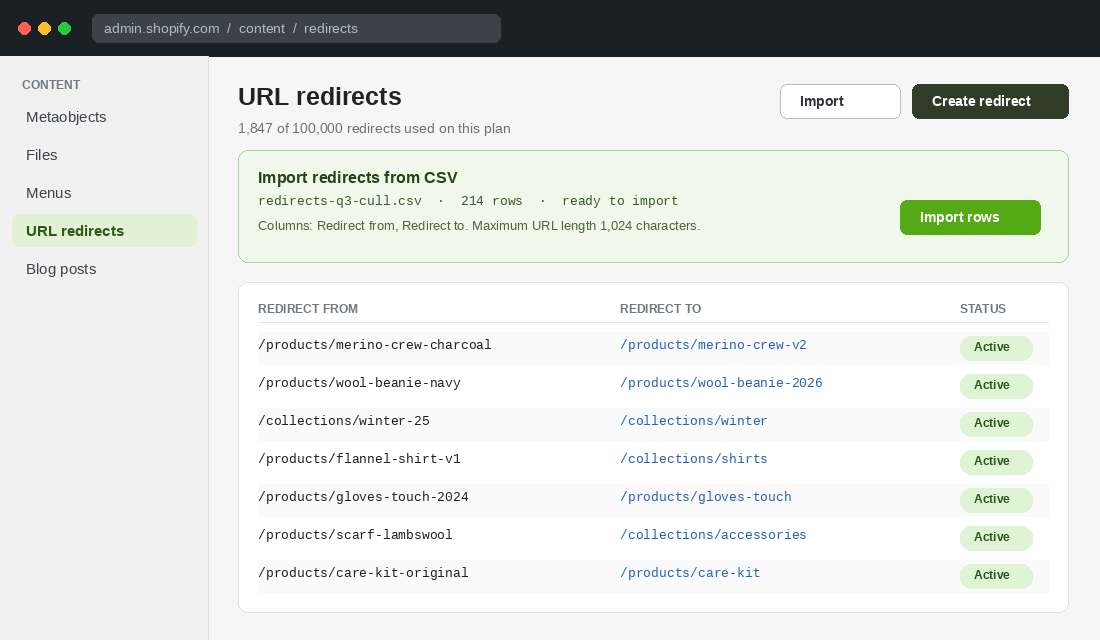Image resolution: width=1100 pixels, height=640 pixels.
Task: Open /products/merino-crew-v2 redirect target link
Action: tap(713, 345)
